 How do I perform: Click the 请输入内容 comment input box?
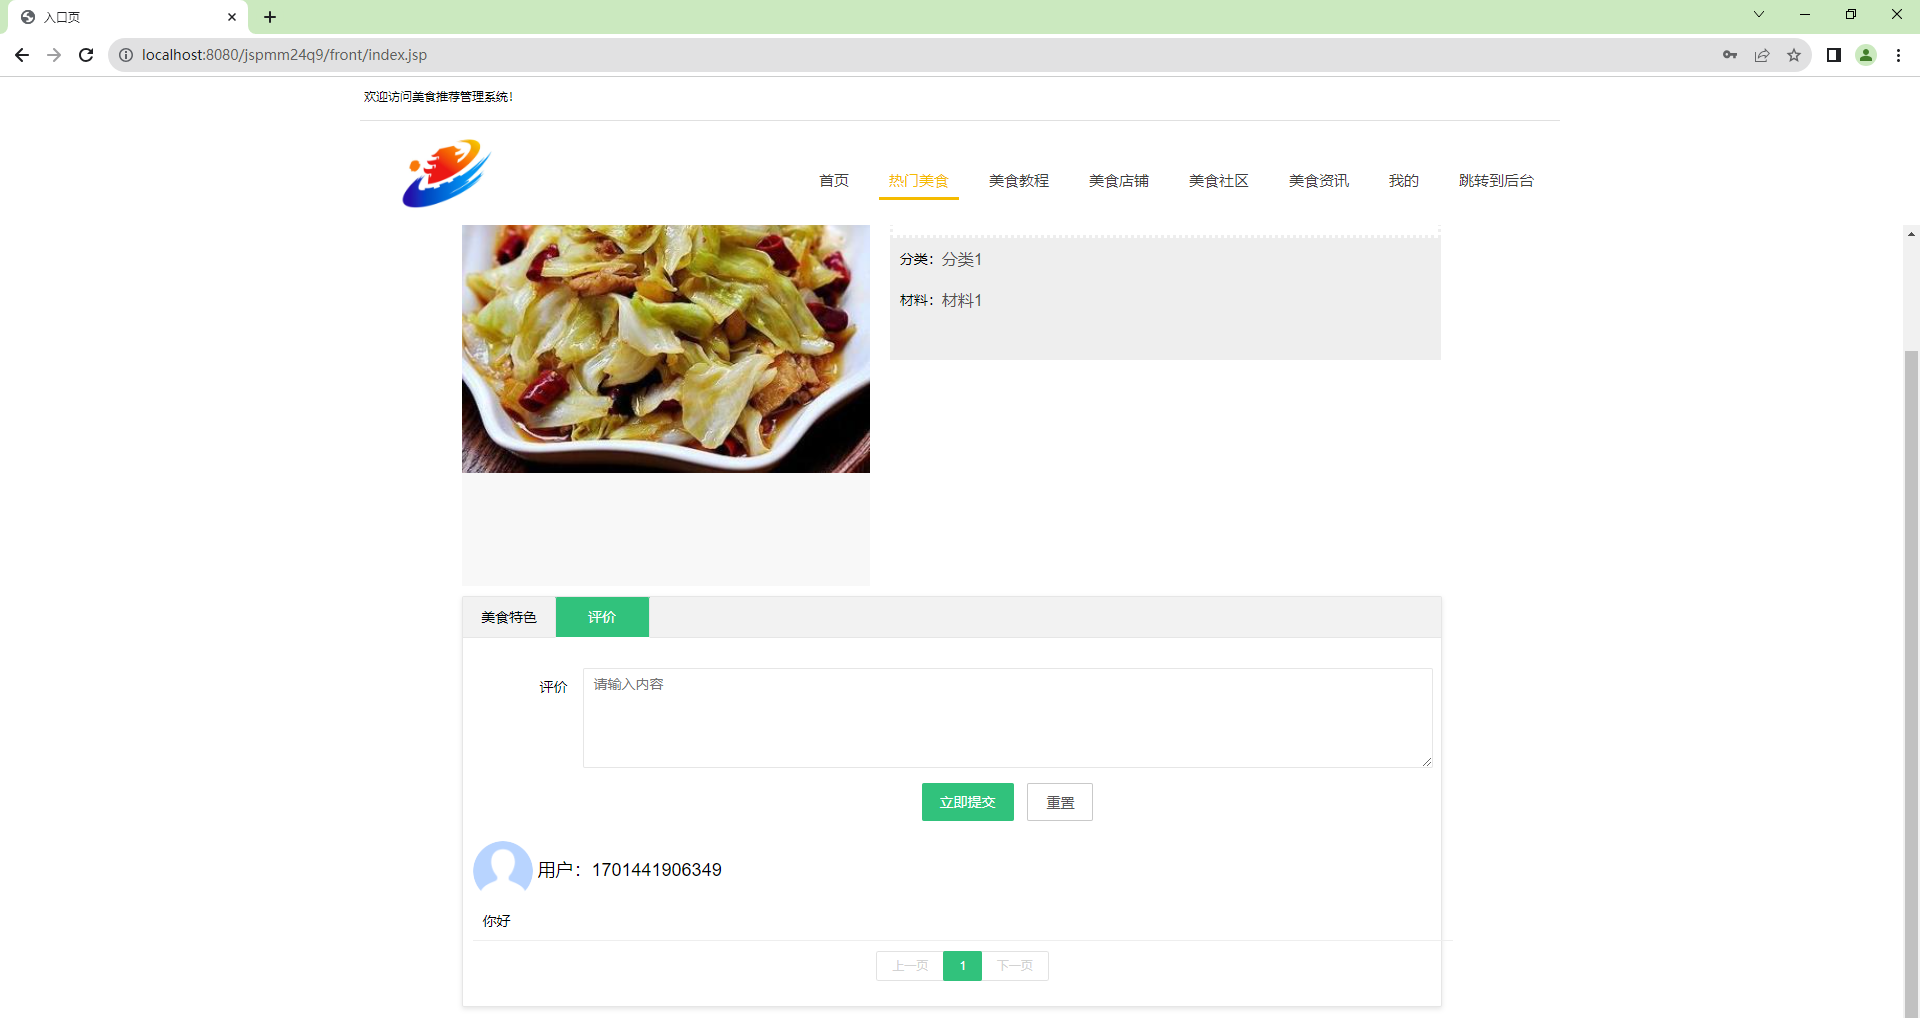click(1006, 717)
